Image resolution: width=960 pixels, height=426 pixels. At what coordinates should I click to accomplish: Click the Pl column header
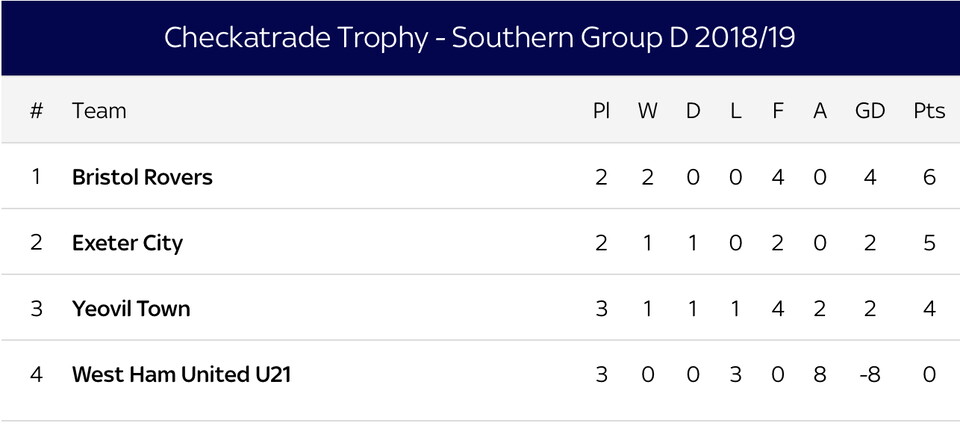(x=601, y=110)
